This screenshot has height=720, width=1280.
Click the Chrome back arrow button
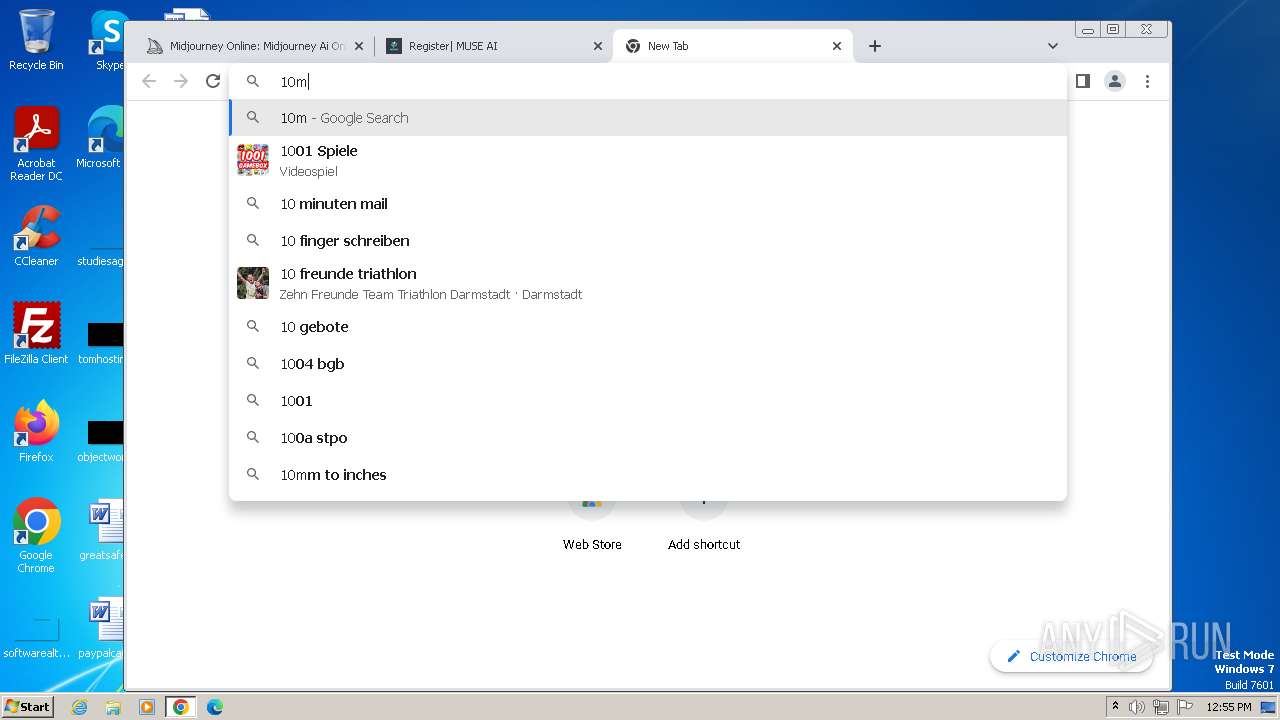click(x=149, y=81)
